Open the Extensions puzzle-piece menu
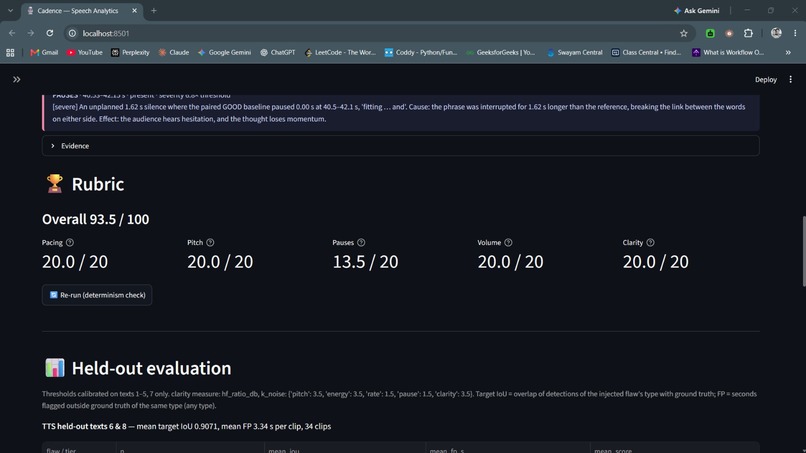 (x=748, y=33)
